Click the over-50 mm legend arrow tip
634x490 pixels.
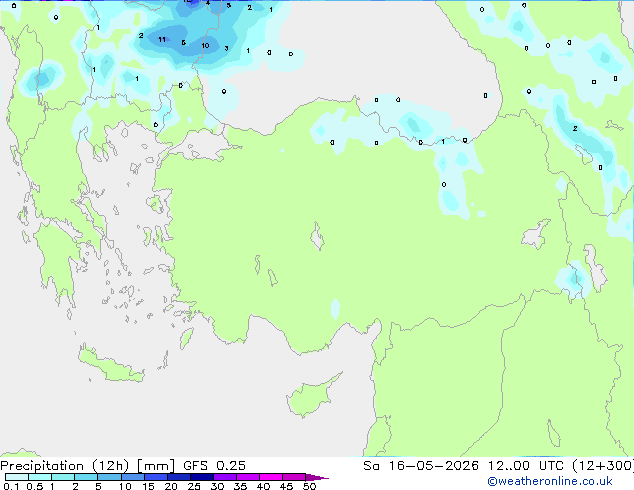point(317,477)
